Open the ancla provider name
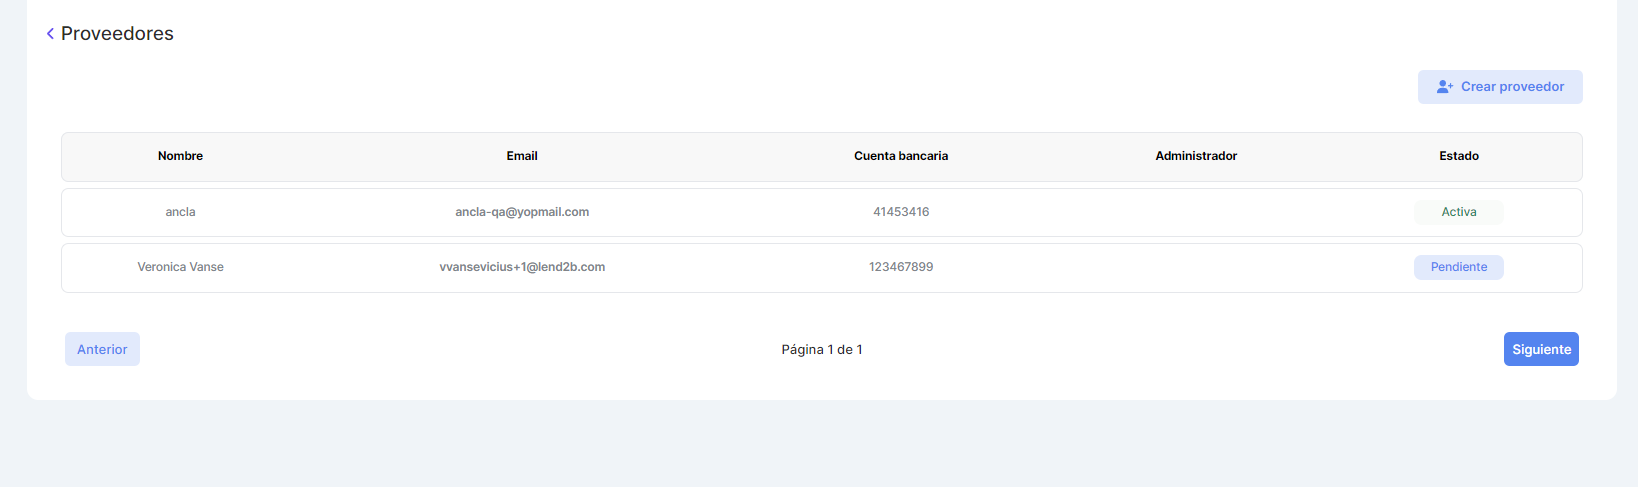Image resolution: width=1638 pixels, height=487 pixels. click(180, 212)
